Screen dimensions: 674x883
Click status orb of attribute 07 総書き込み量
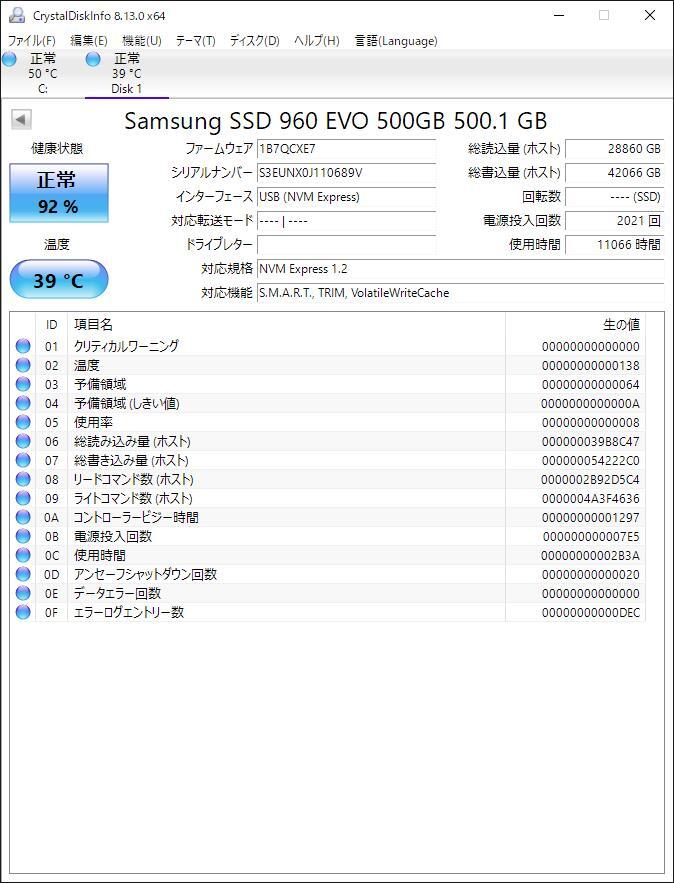coord(23,460)
